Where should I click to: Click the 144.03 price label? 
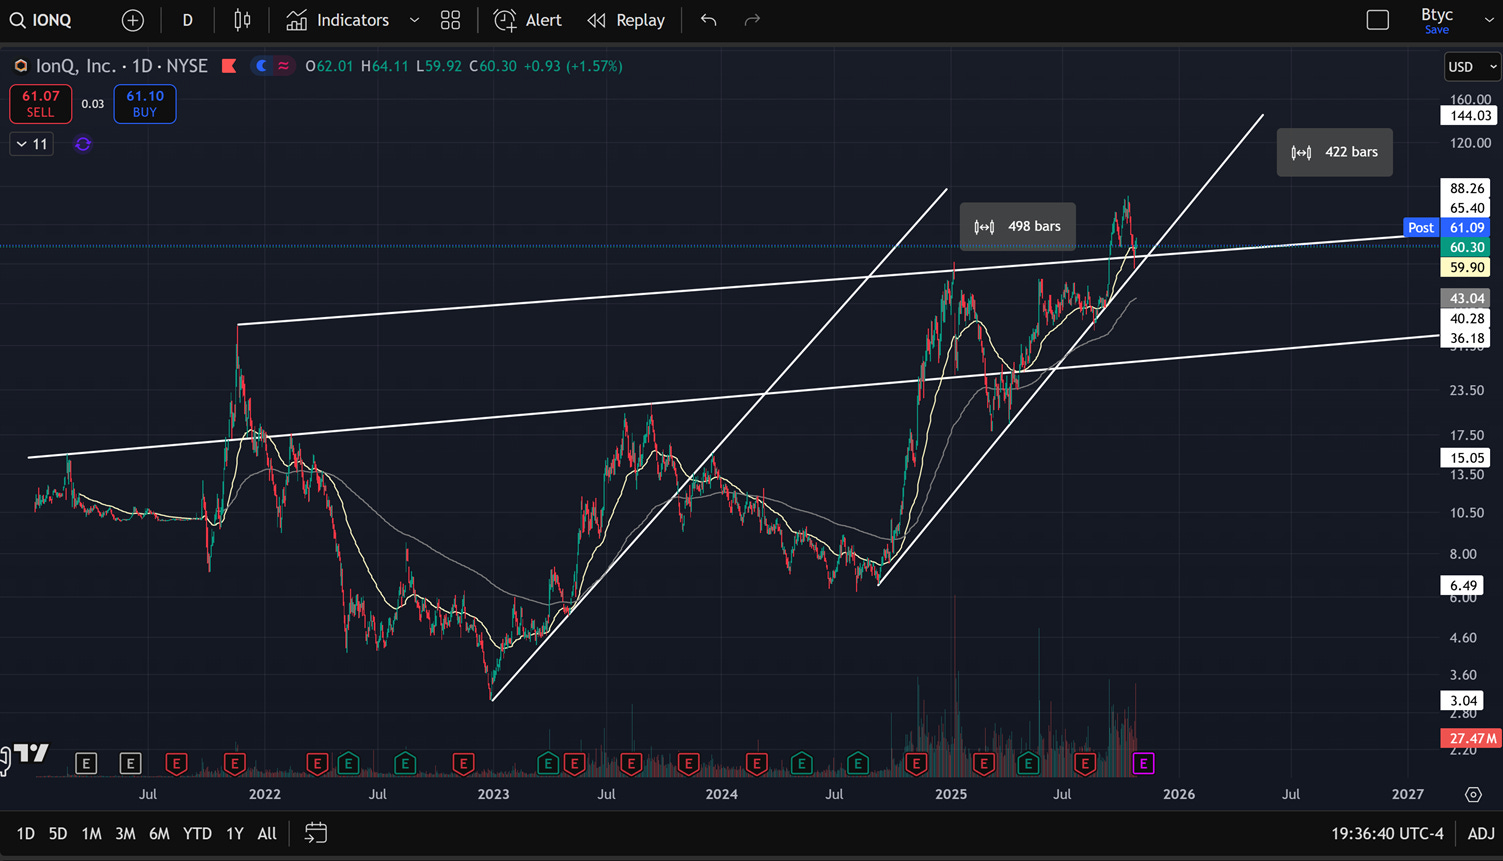[x=1470, y=116]
